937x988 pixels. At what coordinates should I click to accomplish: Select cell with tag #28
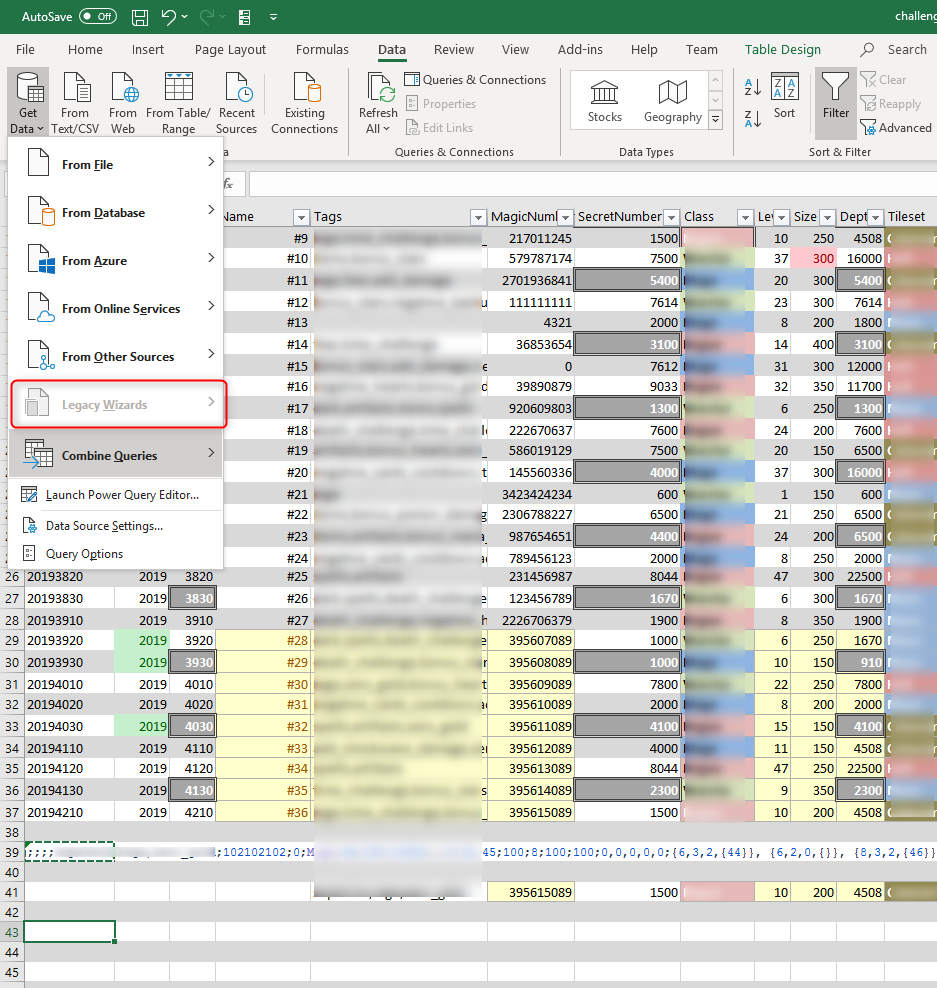pos(263,641)
